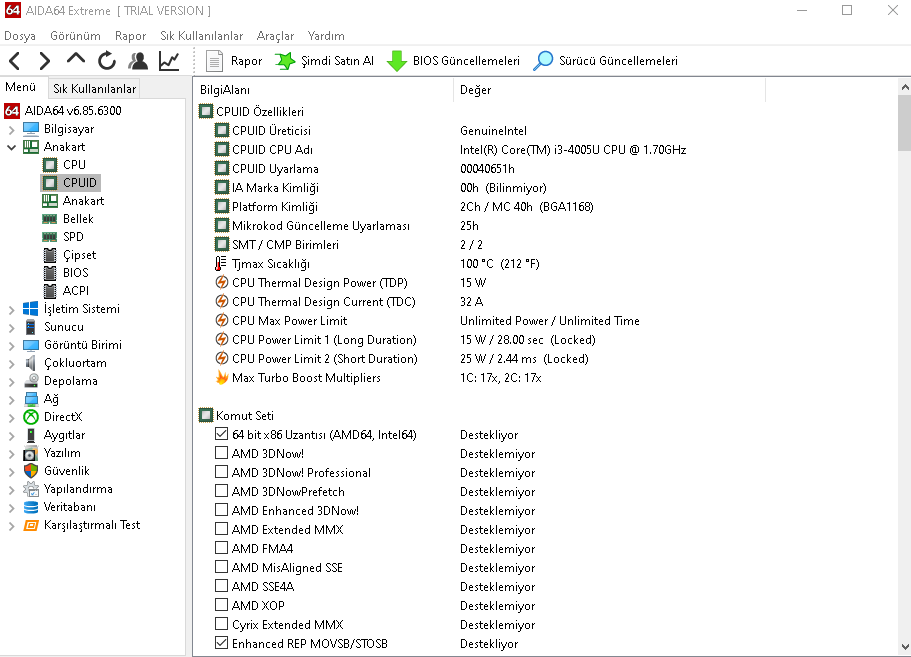911x657 pixels.
Task: Click the Windows logo İşletim Sistemi icon
Action: click(x=31, y=309)
